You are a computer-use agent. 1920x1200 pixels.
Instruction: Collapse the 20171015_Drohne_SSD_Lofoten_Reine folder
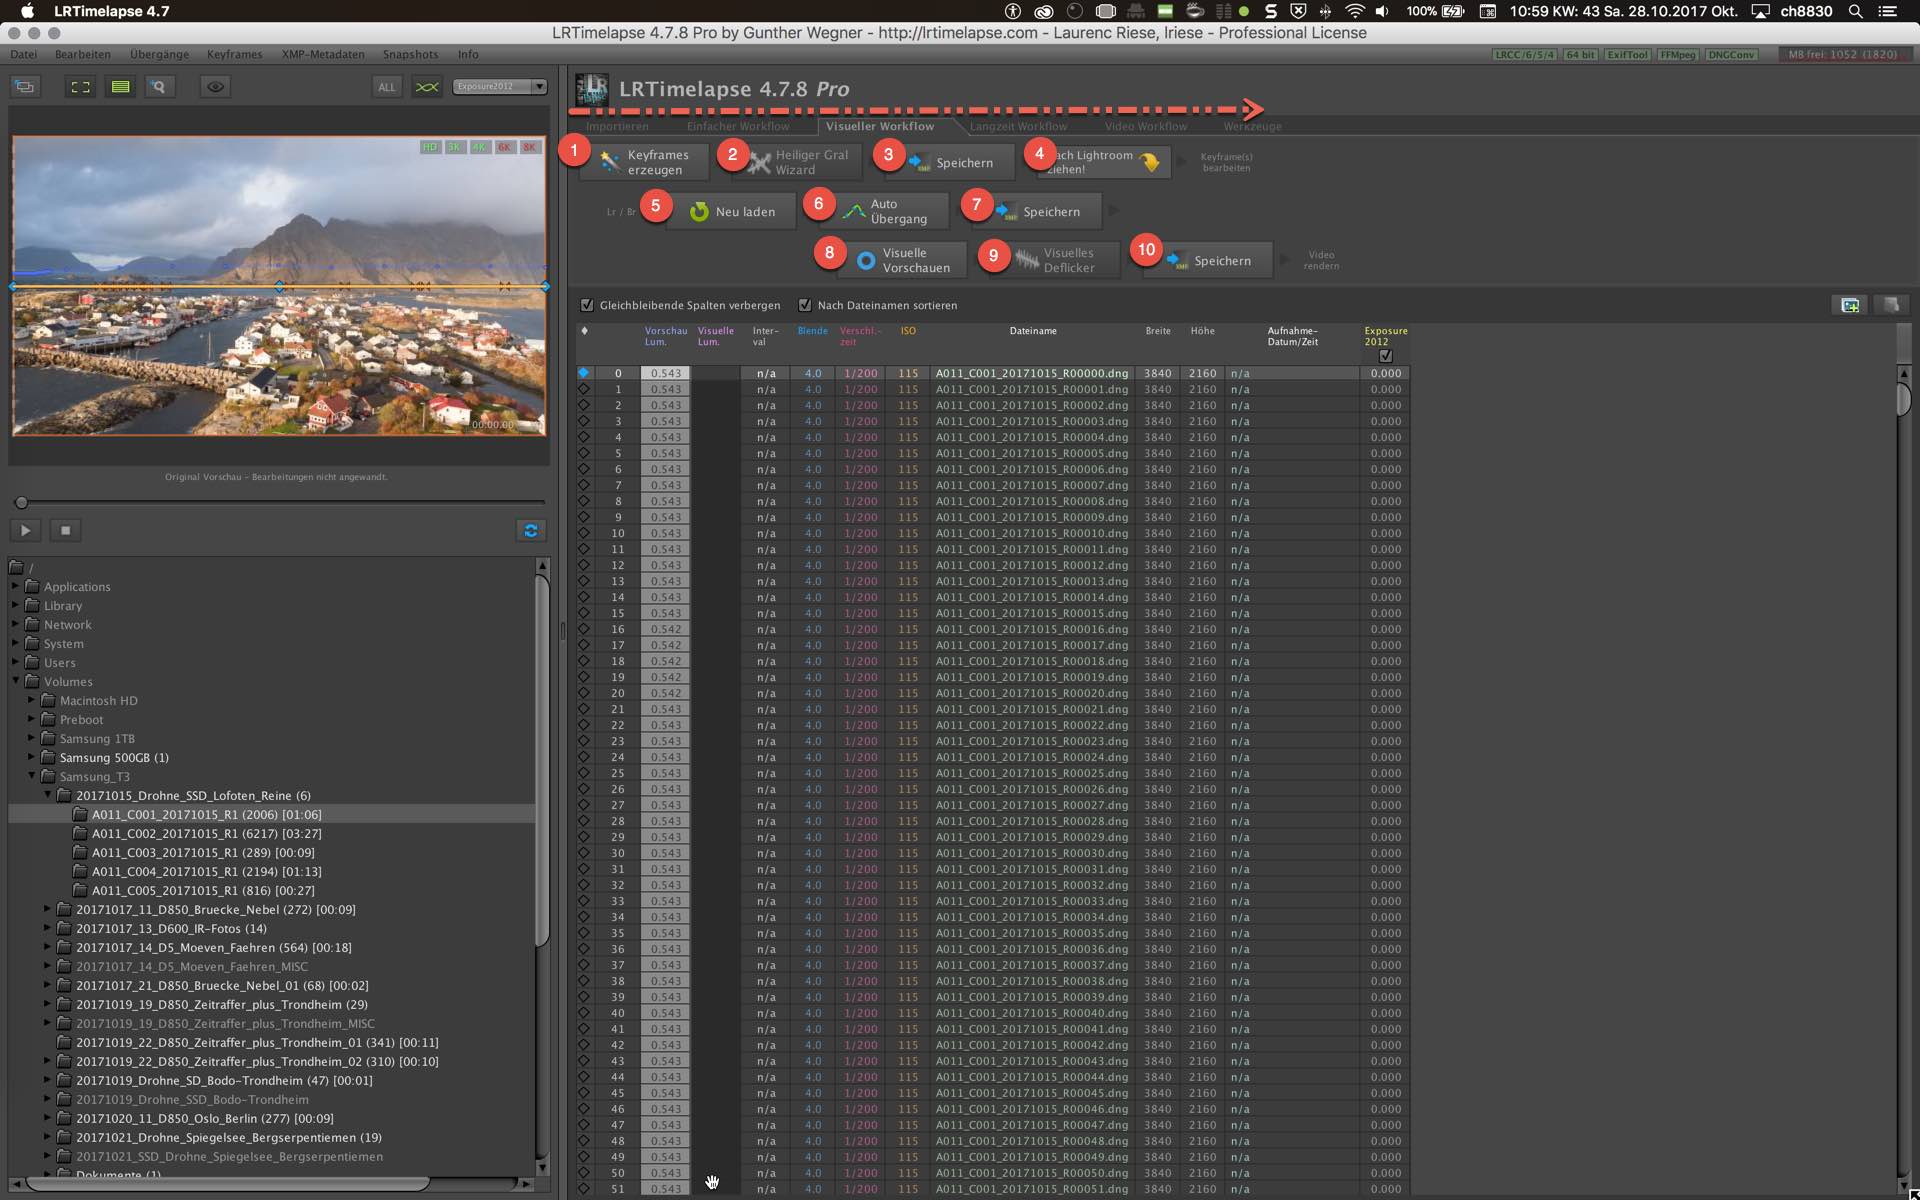tap(48, 795)
